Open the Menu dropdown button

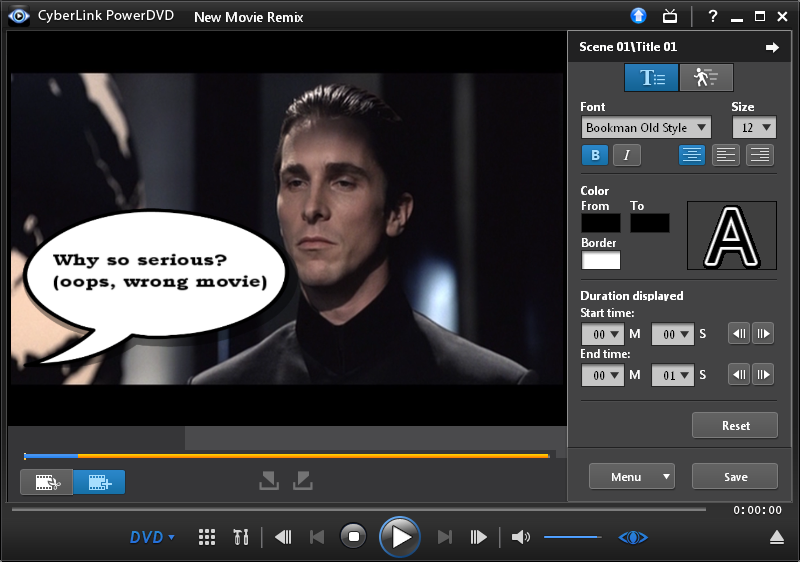click(x=632, y=477)
